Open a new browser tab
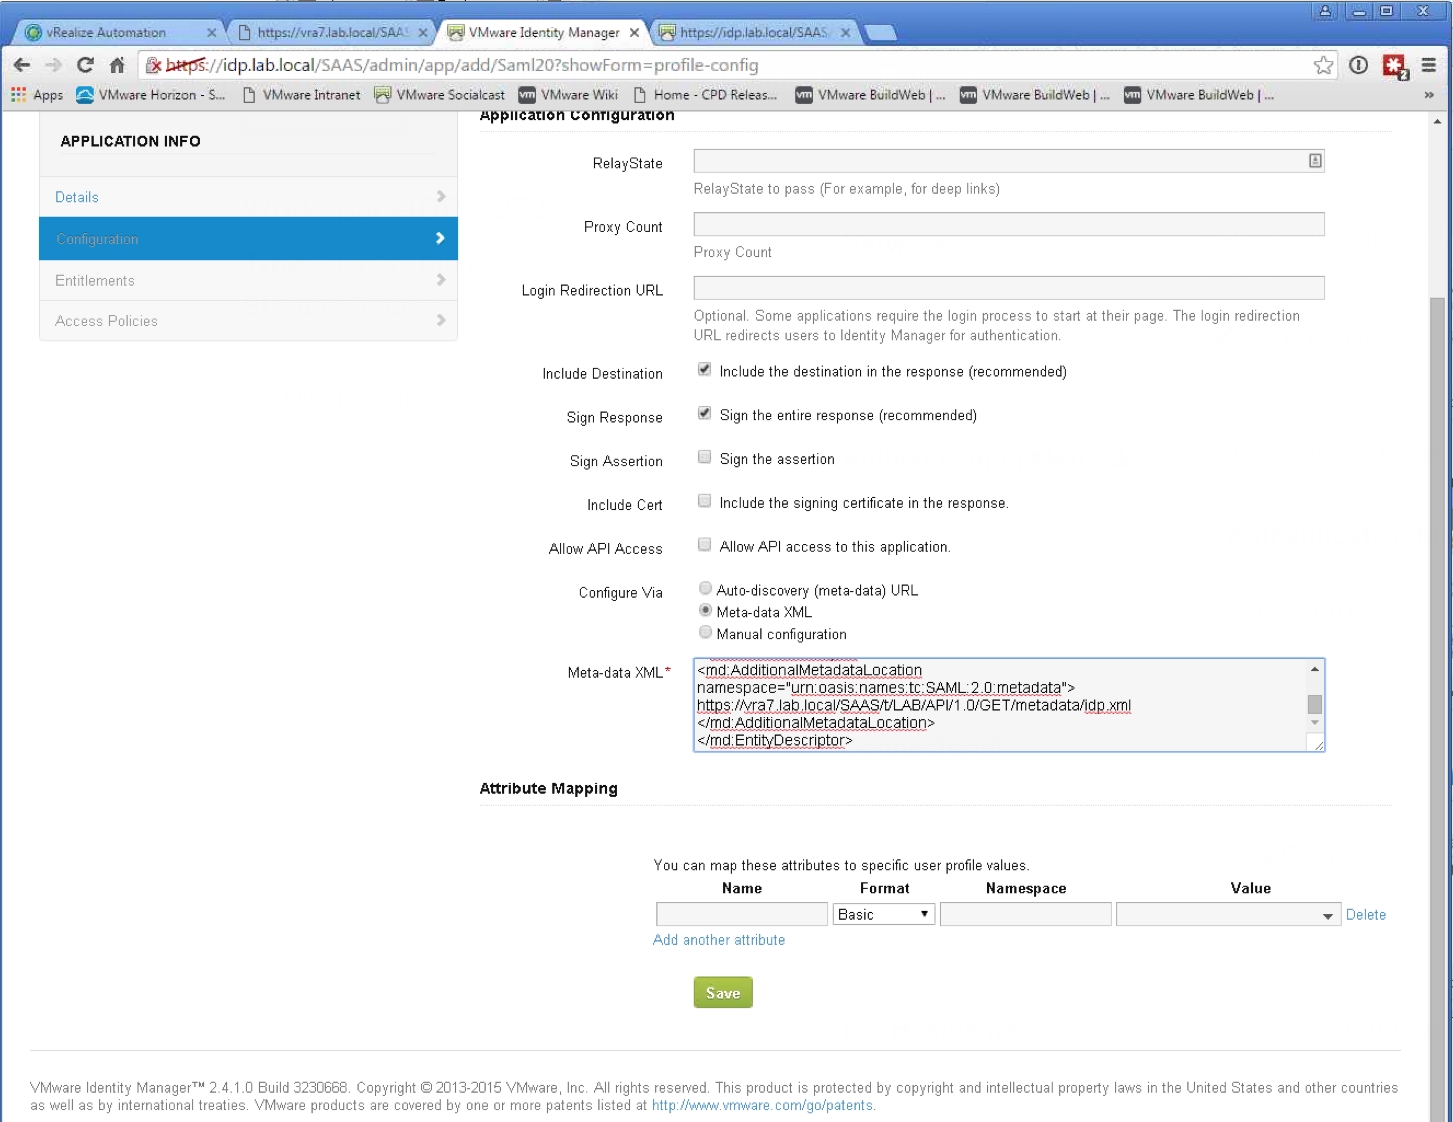Image resolution: width=1453 pixels, height=1122 pixels. (880, 33)
